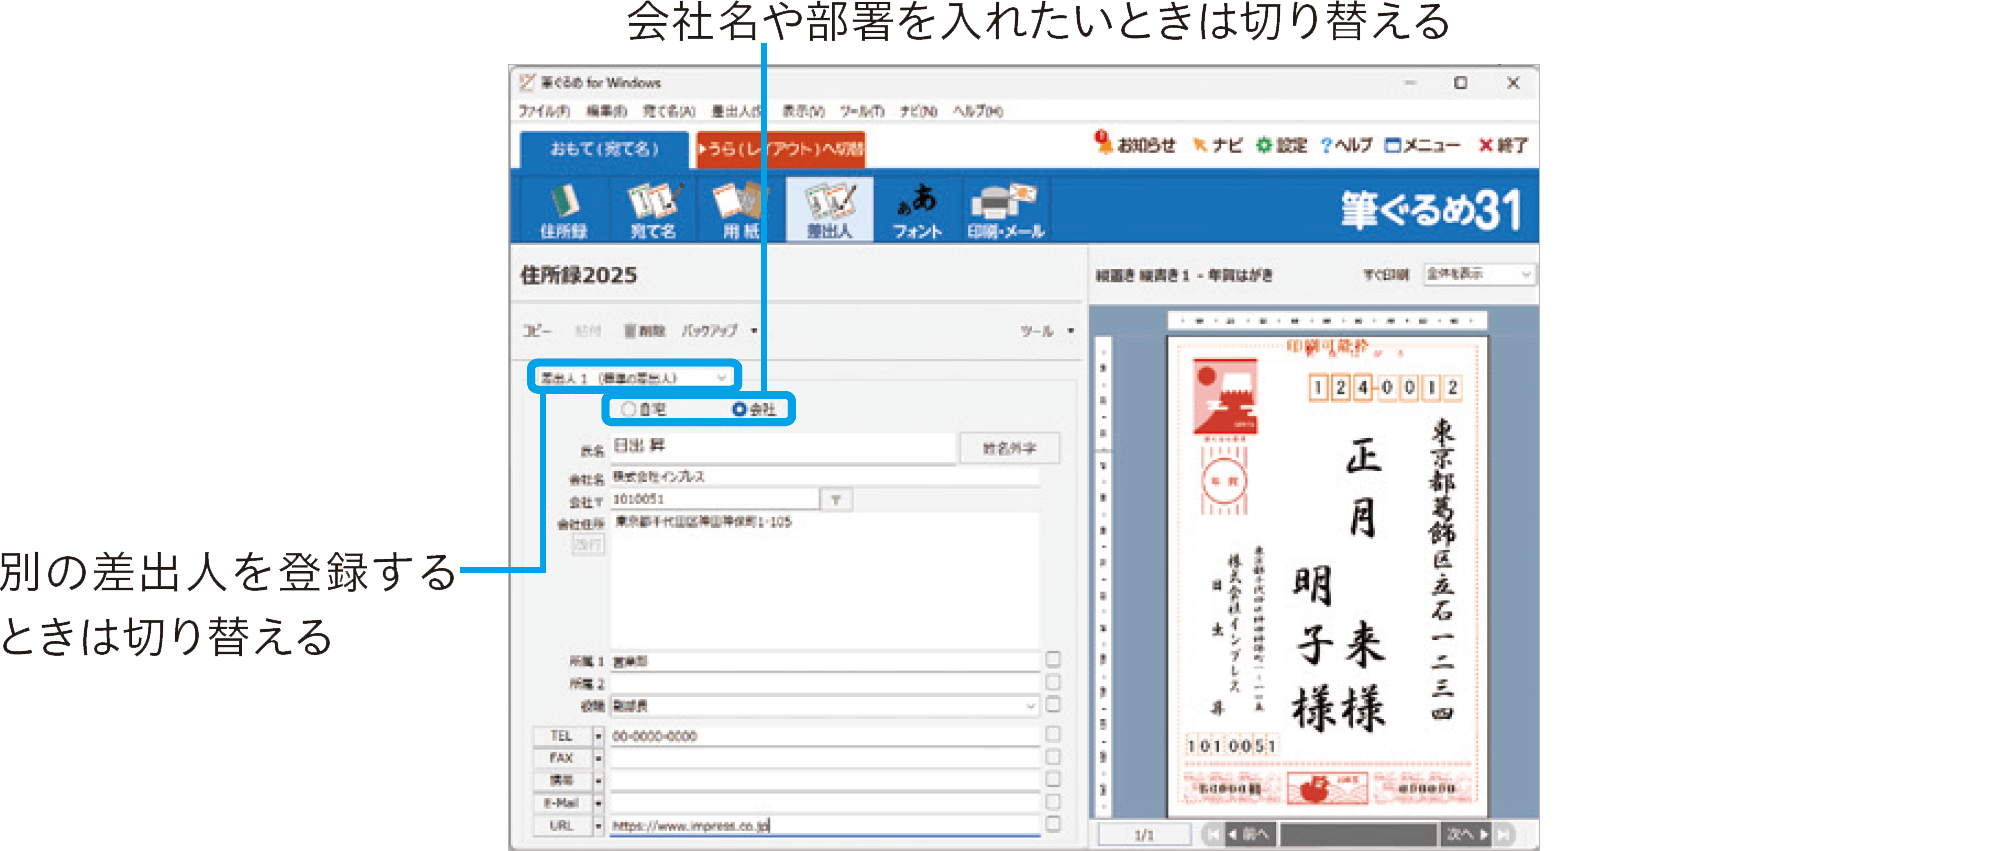Viewport: 2000px width, 851px height.
Task: Toggle the checkbox beside 所属 1 field
Action: tap(1053, 659)
